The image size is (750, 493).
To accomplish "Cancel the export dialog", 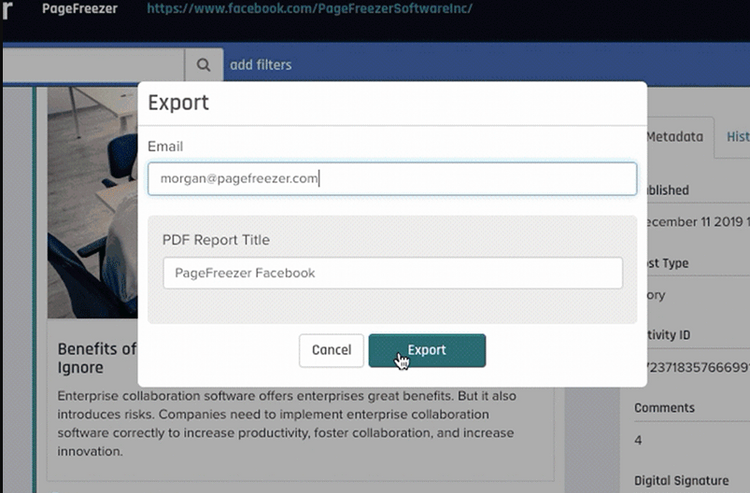I will (x=331, y=351).
